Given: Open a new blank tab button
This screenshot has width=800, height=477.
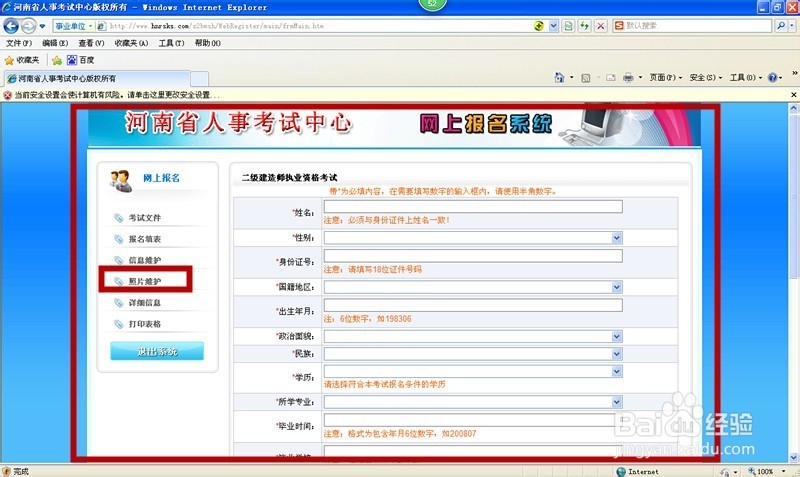Looking at the screenshot, I should 199,79.
